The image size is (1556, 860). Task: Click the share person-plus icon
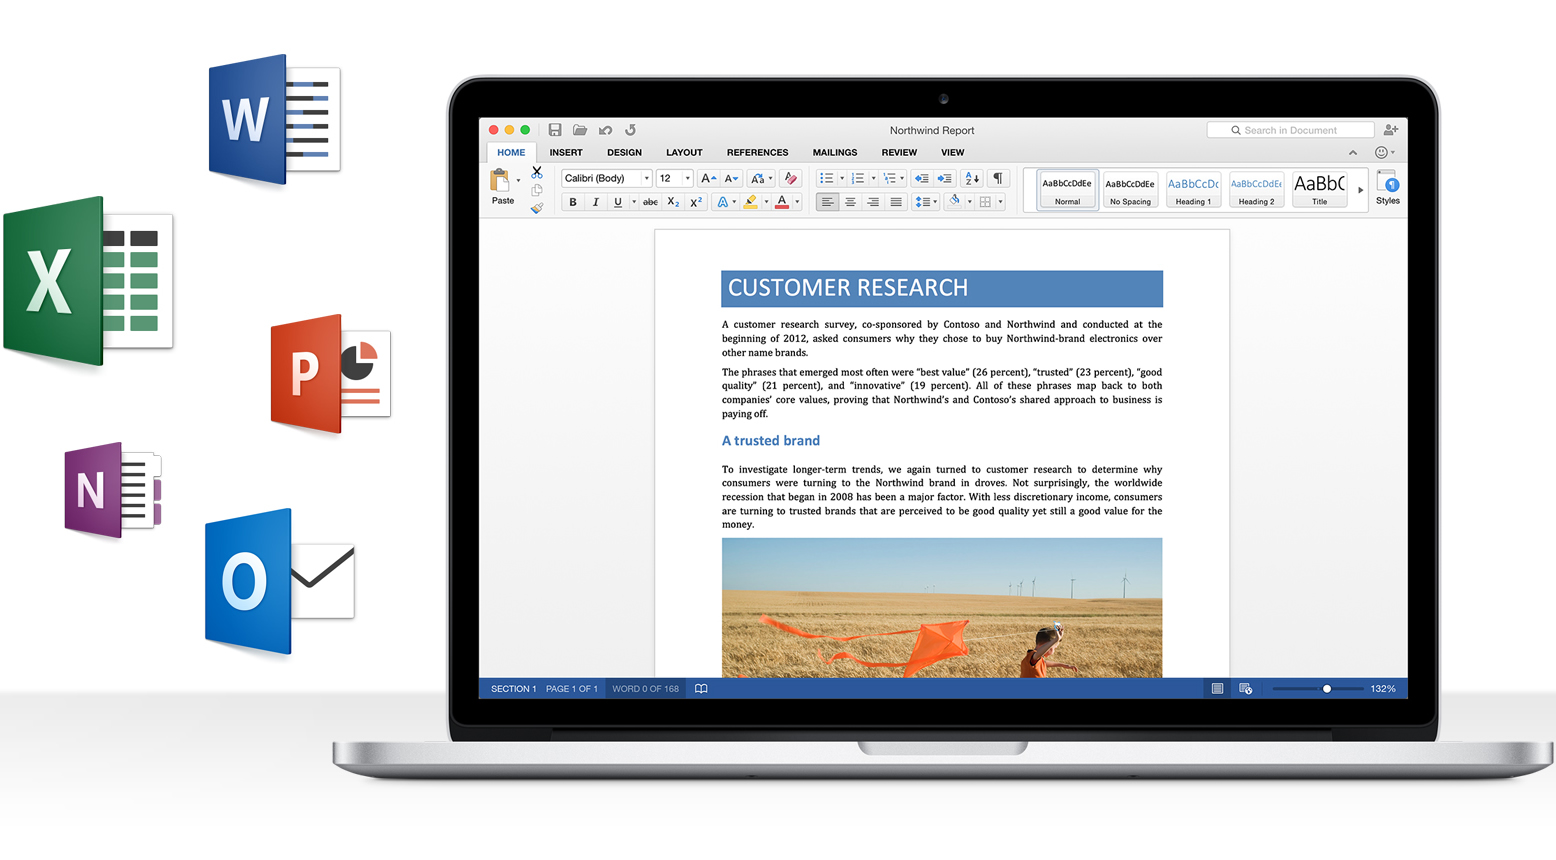(x=1391, y=130)
